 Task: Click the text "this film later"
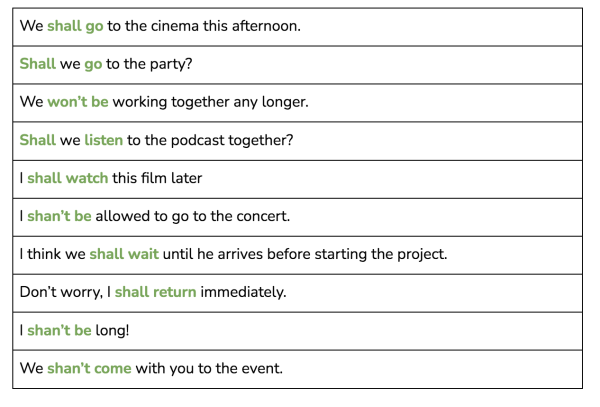pos(157,178)
